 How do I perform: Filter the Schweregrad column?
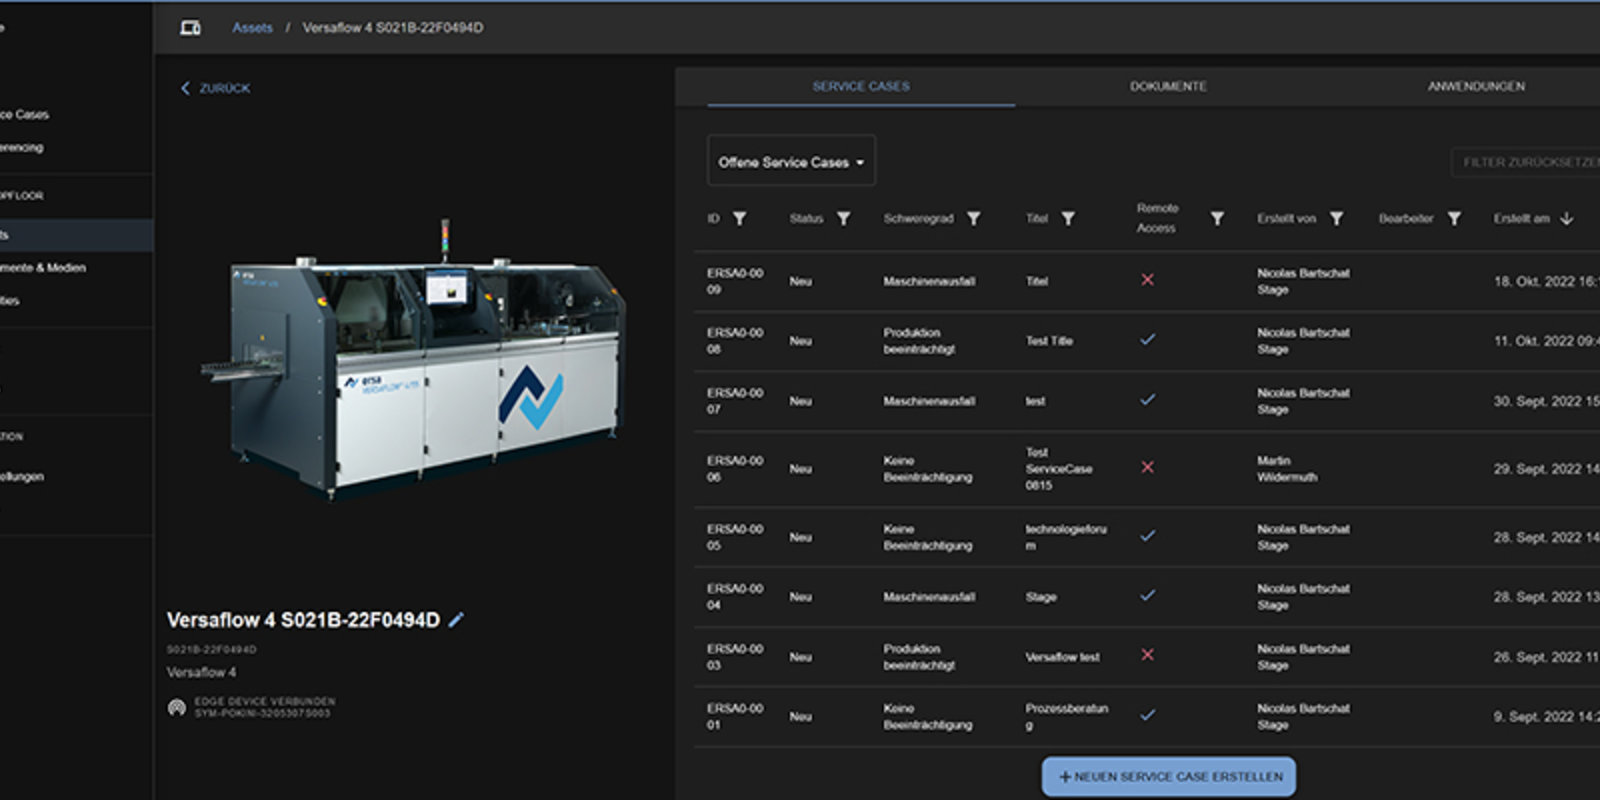pos(974,218)
